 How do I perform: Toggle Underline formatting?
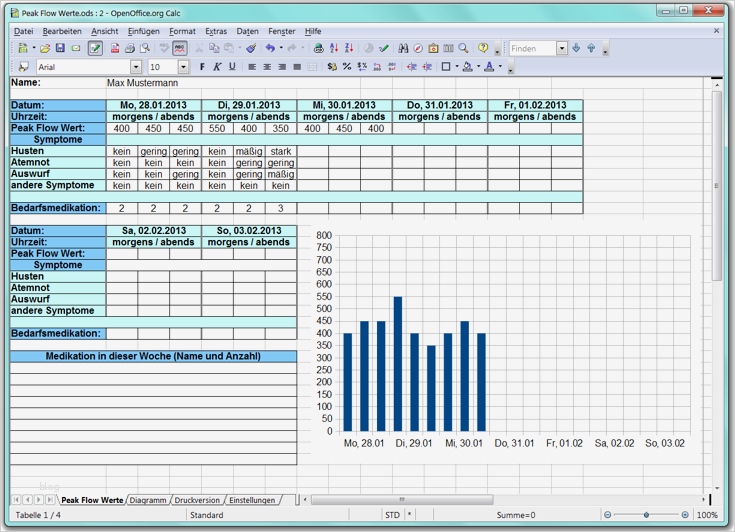click(x=232, y=67)
